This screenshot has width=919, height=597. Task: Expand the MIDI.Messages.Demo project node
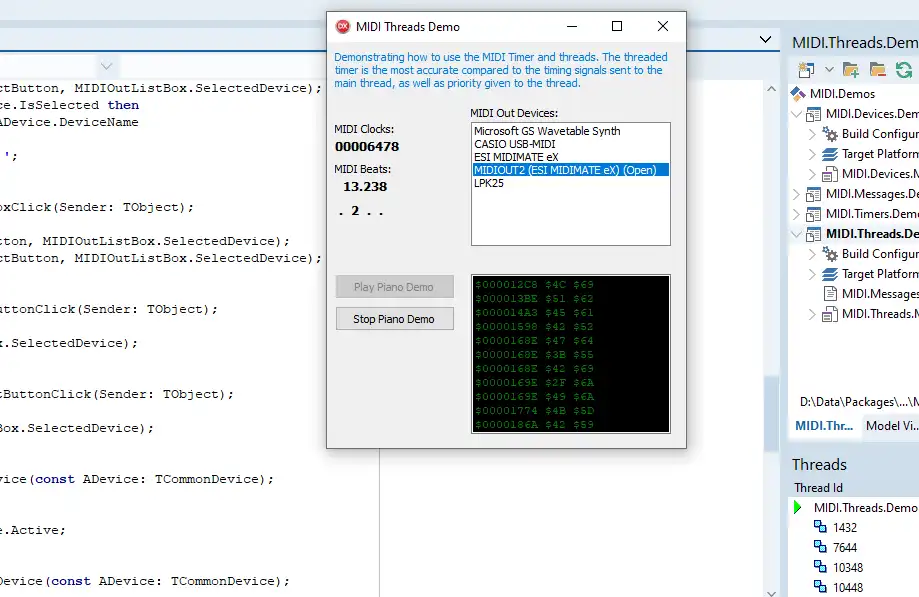(797, 194)
